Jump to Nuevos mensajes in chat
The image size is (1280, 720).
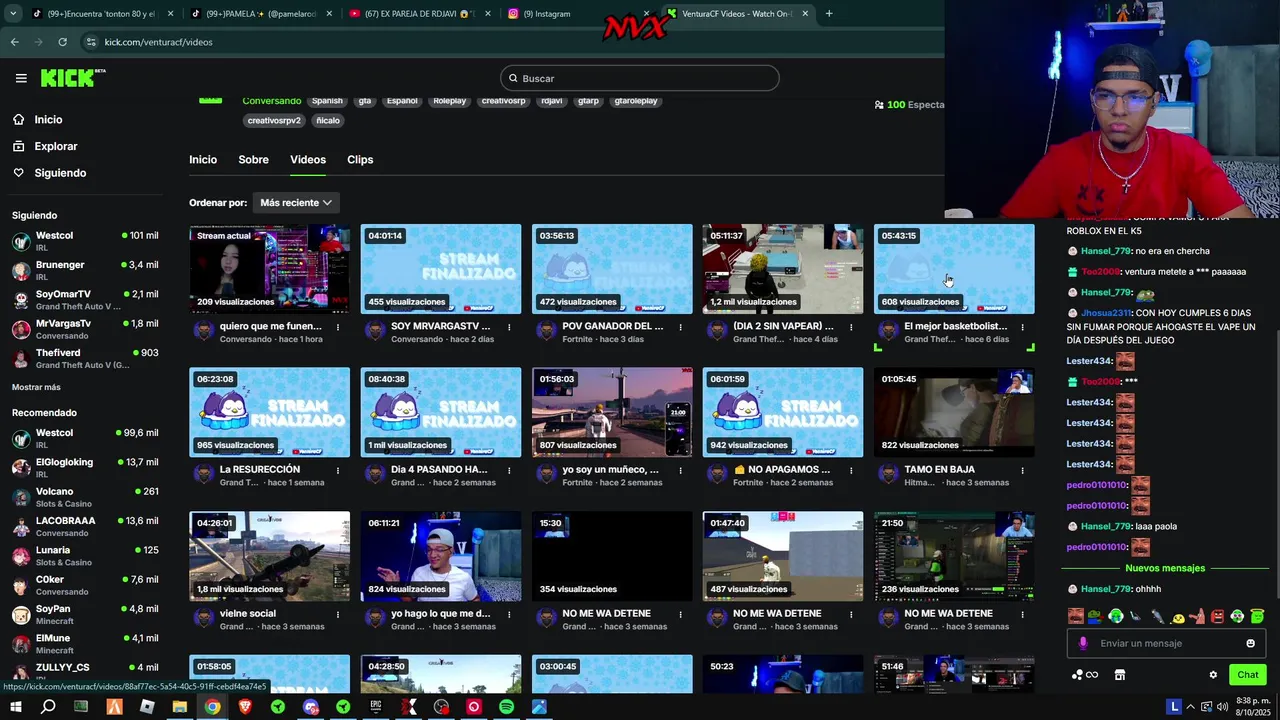click(1165, 568)
